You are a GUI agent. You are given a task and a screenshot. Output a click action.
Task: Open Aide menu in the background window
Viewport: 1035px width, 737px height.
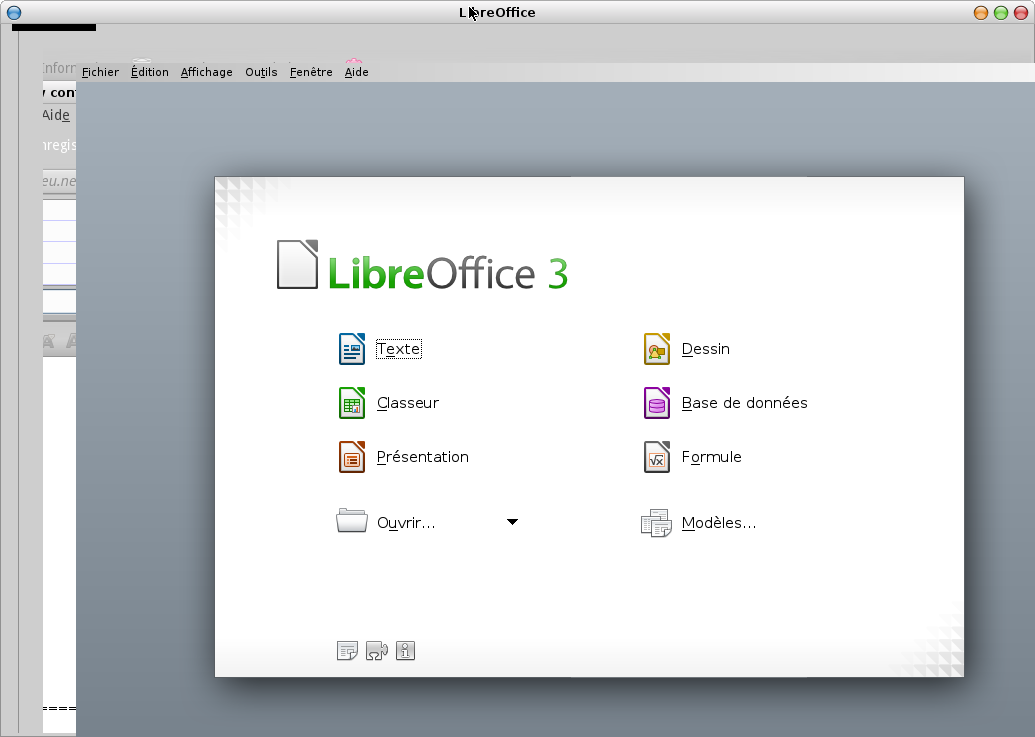coord(57,115)
